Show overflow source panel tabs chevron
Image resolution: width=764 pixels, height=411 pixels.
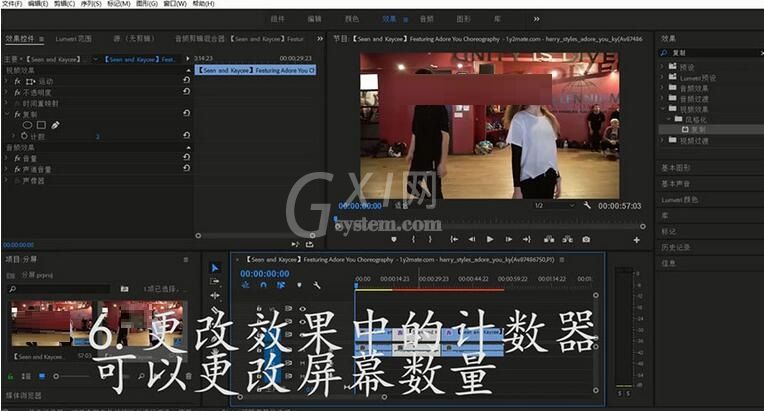coord(320,38)
